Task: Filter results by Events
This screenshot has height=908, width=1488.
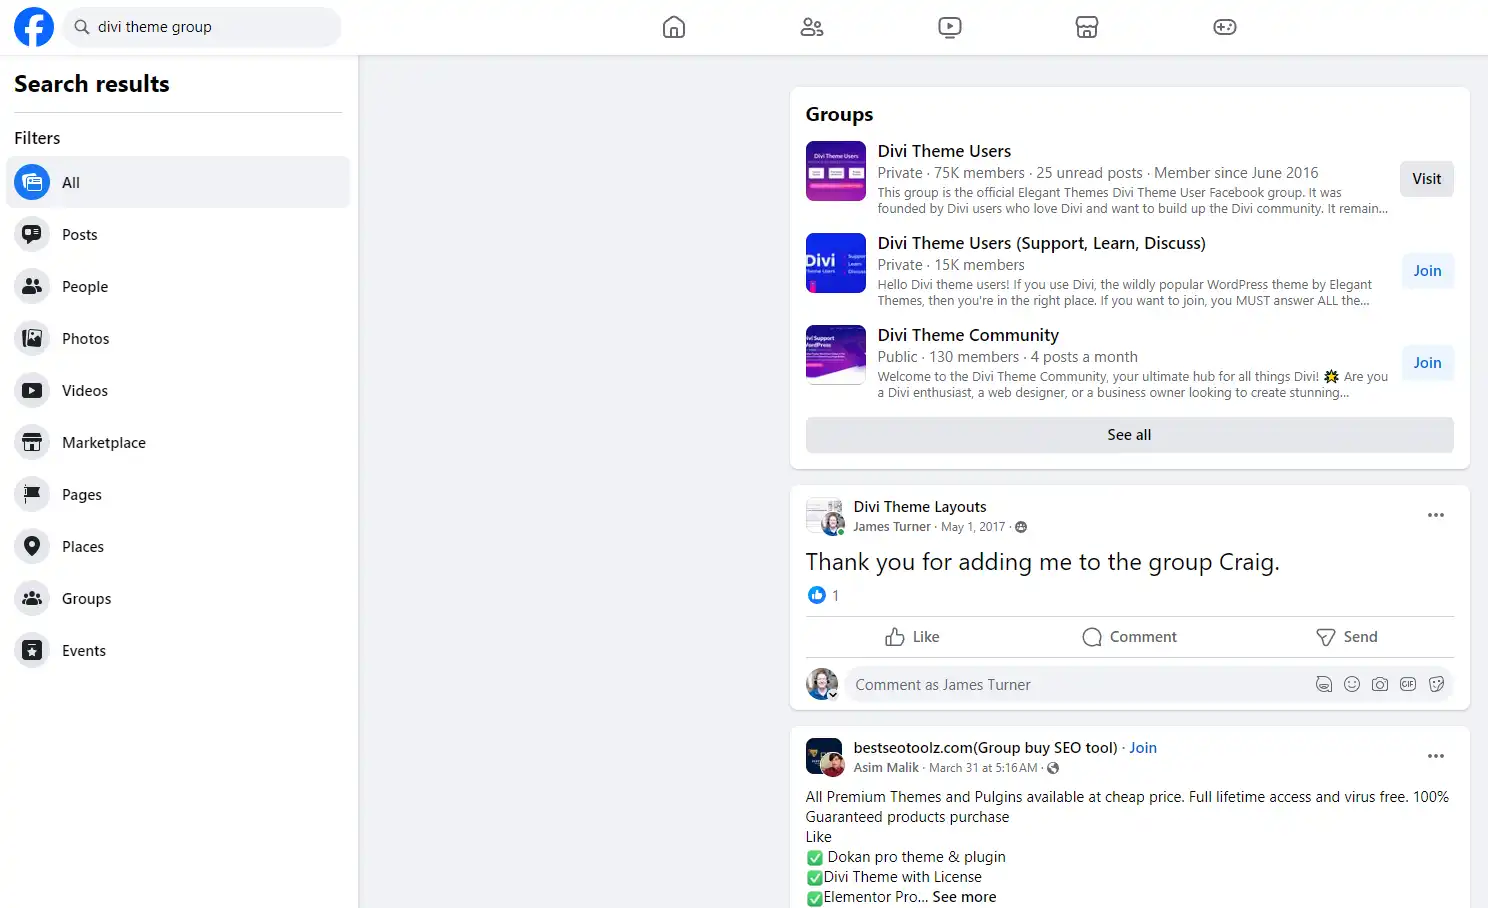Action: click(x=84, y=651)
